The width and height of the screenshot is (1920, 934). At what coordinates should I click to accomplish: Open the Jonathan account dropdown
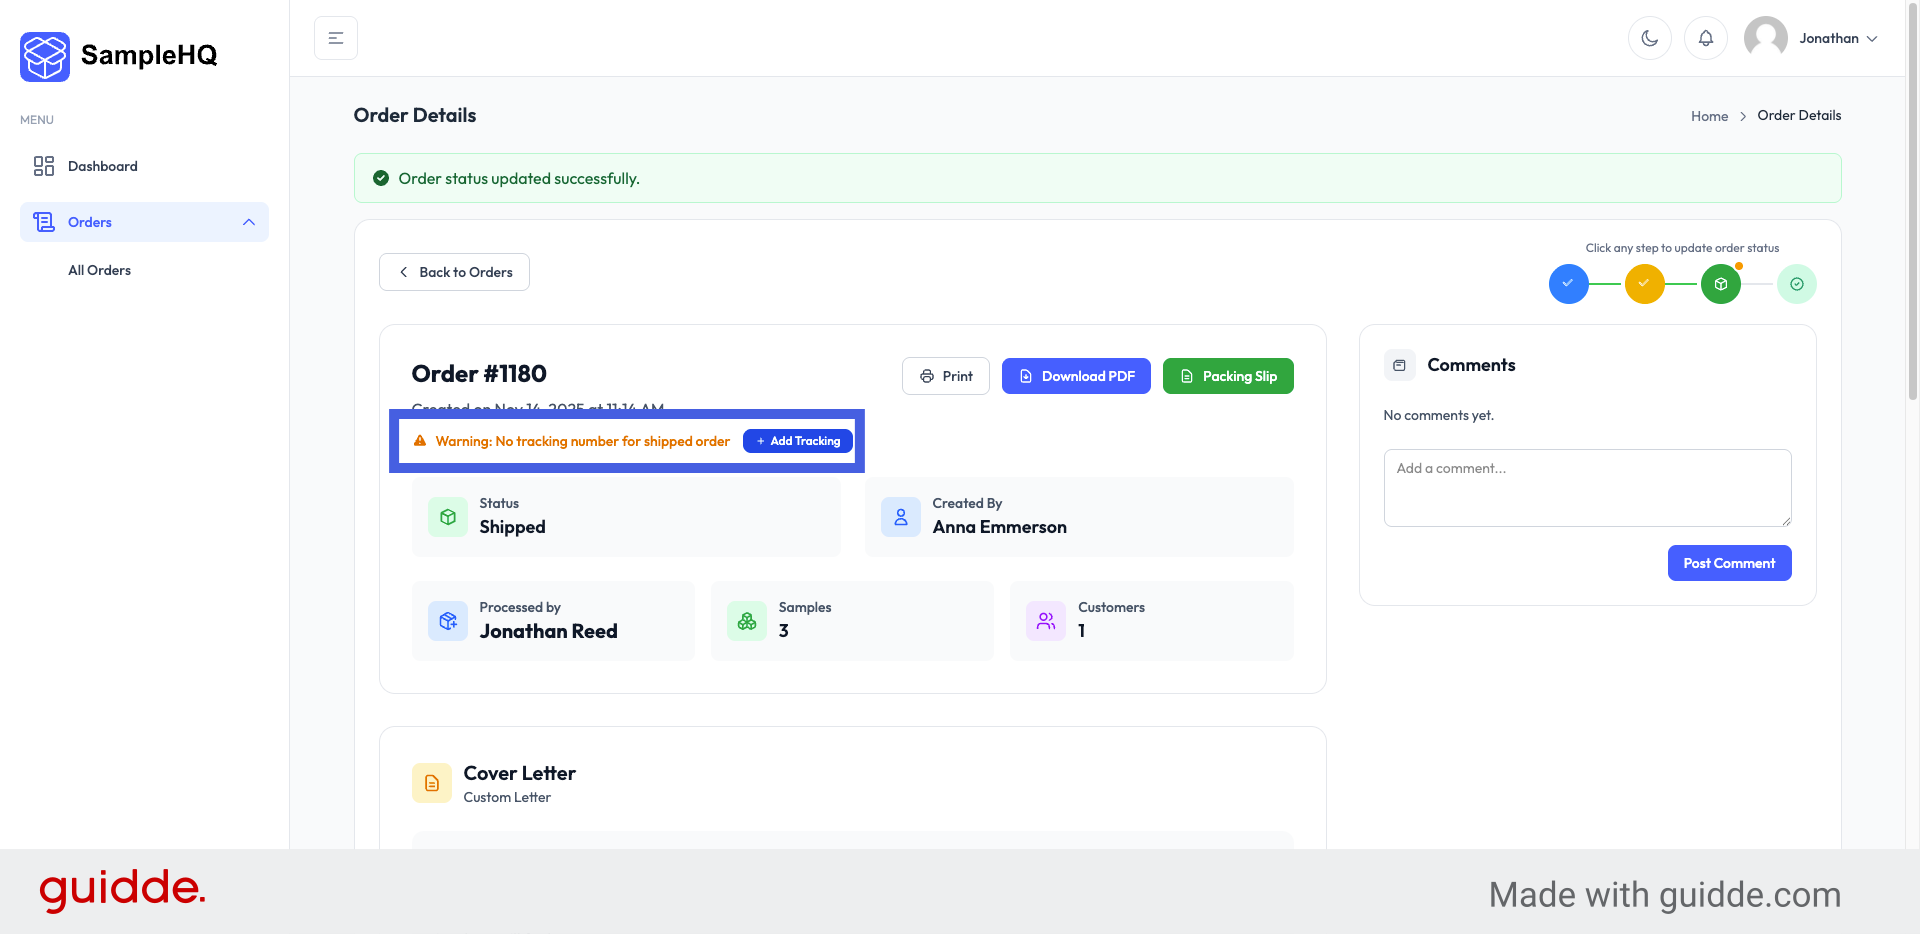click(1838, 37)
